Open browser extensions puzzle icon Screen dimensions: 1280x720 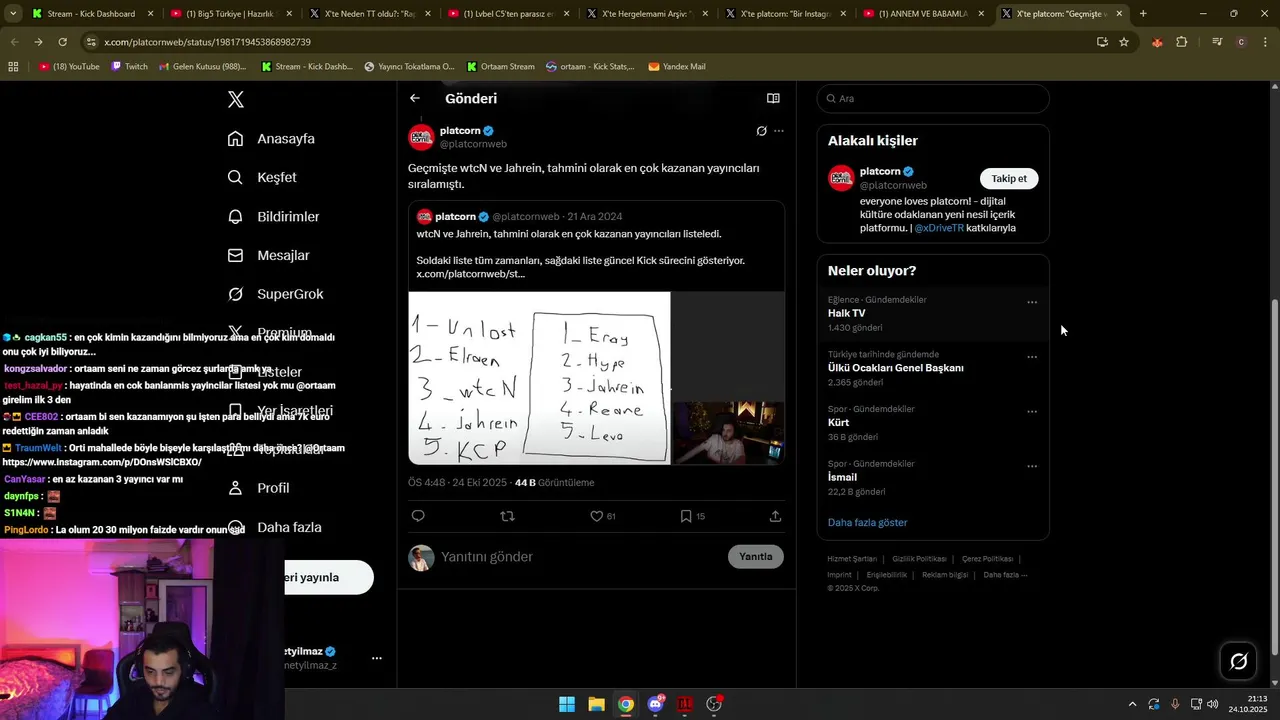[1182, 42]
